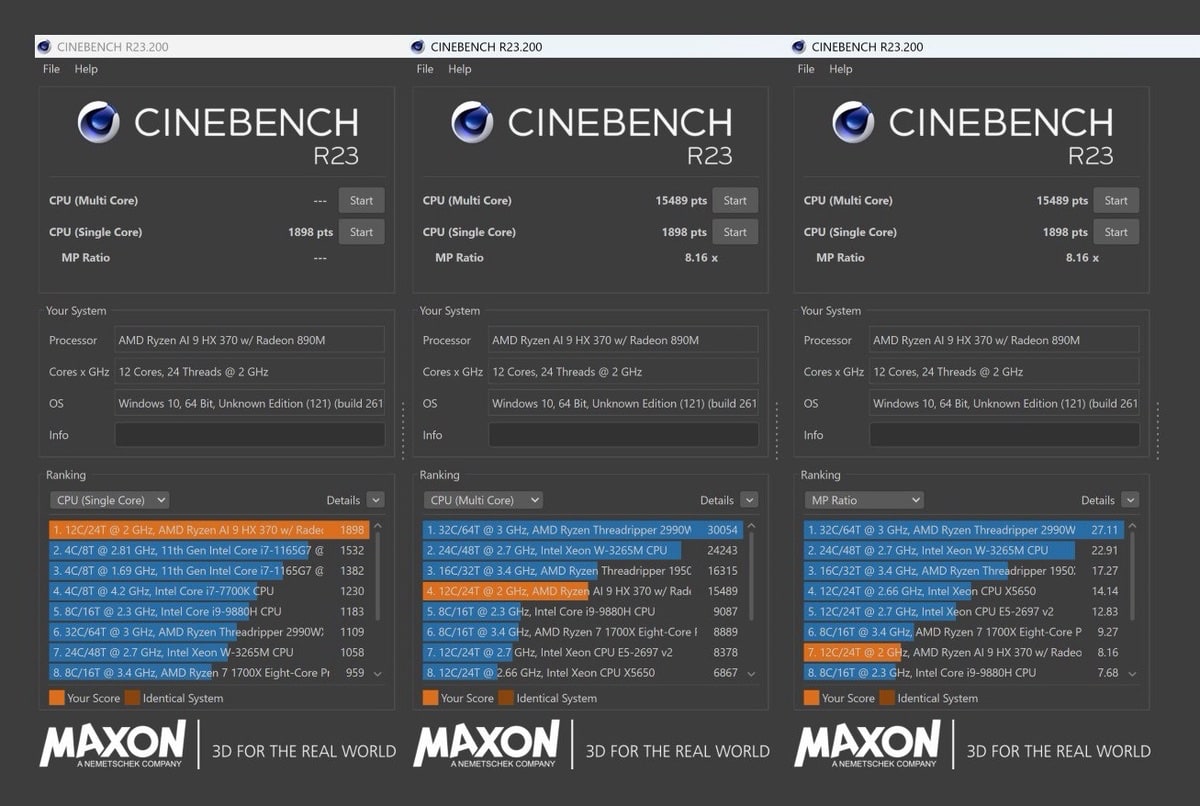Open the File menu in the leftmost window
This screenshot has width=1200, height=806.
point(51,69)
